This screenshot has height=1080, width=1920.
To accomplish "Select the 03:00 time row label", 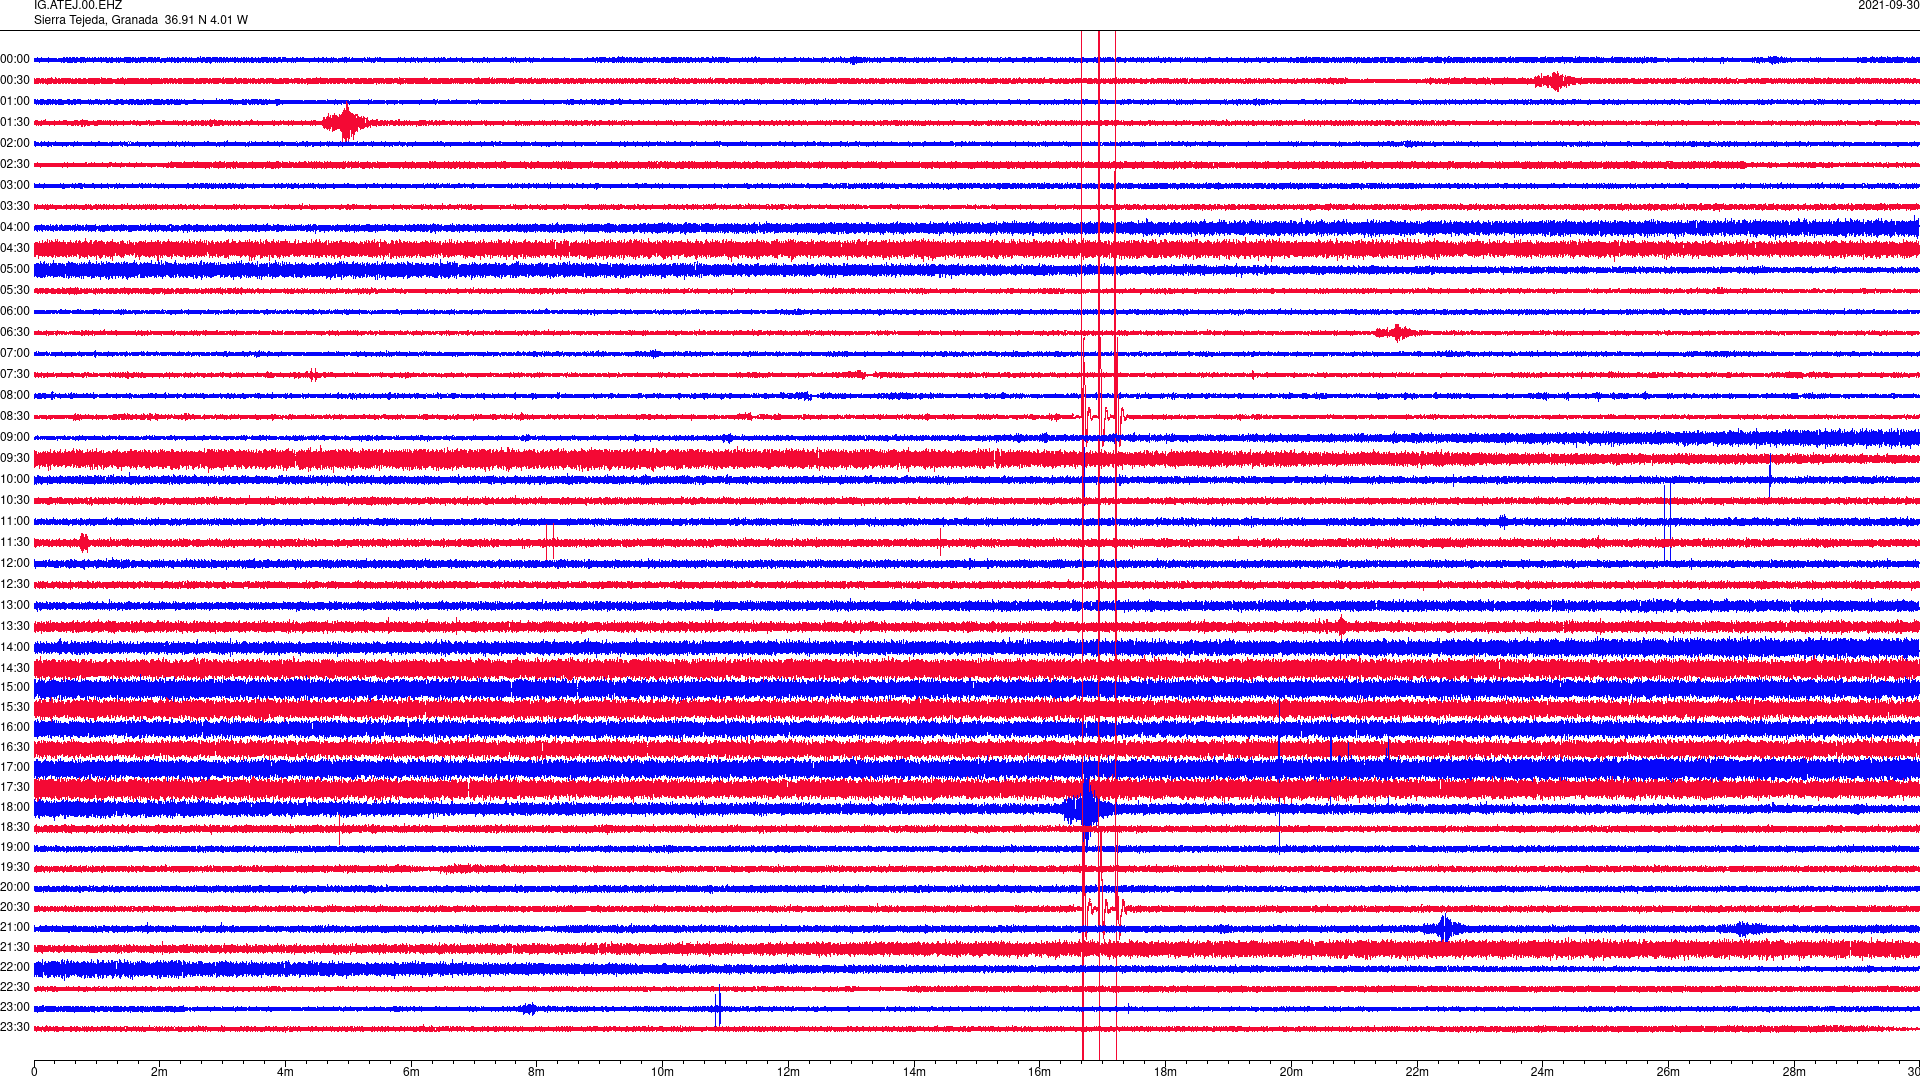I will tap(15, 186).
